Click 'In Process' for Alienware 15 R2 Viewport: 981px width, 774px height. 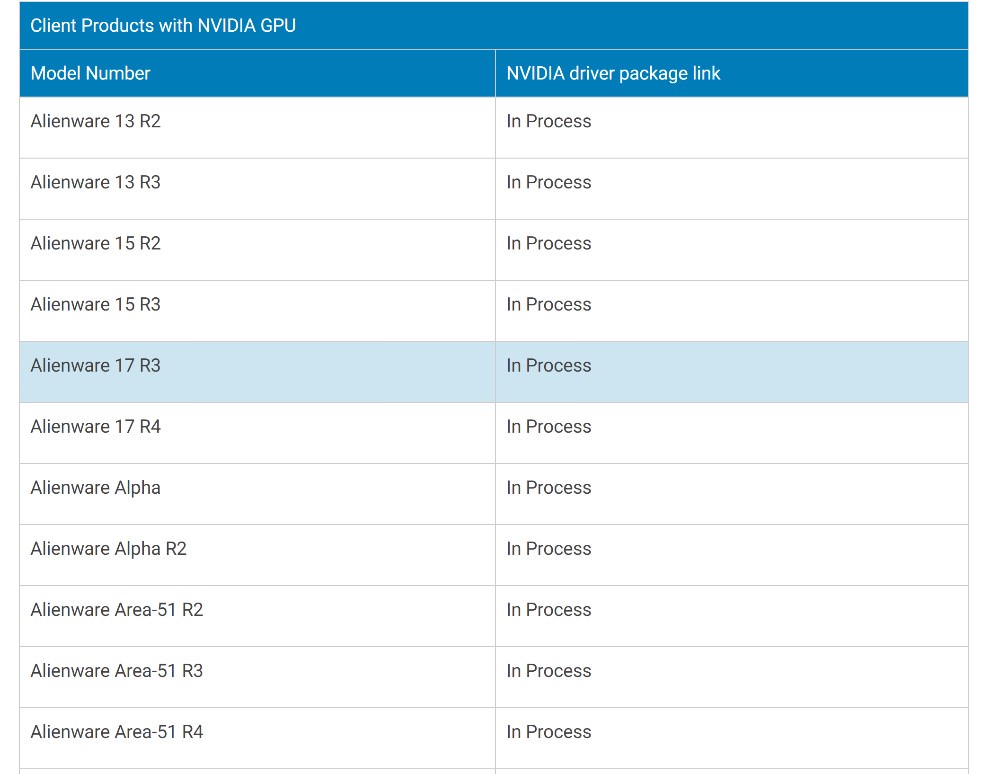click(x=549, y=243)
